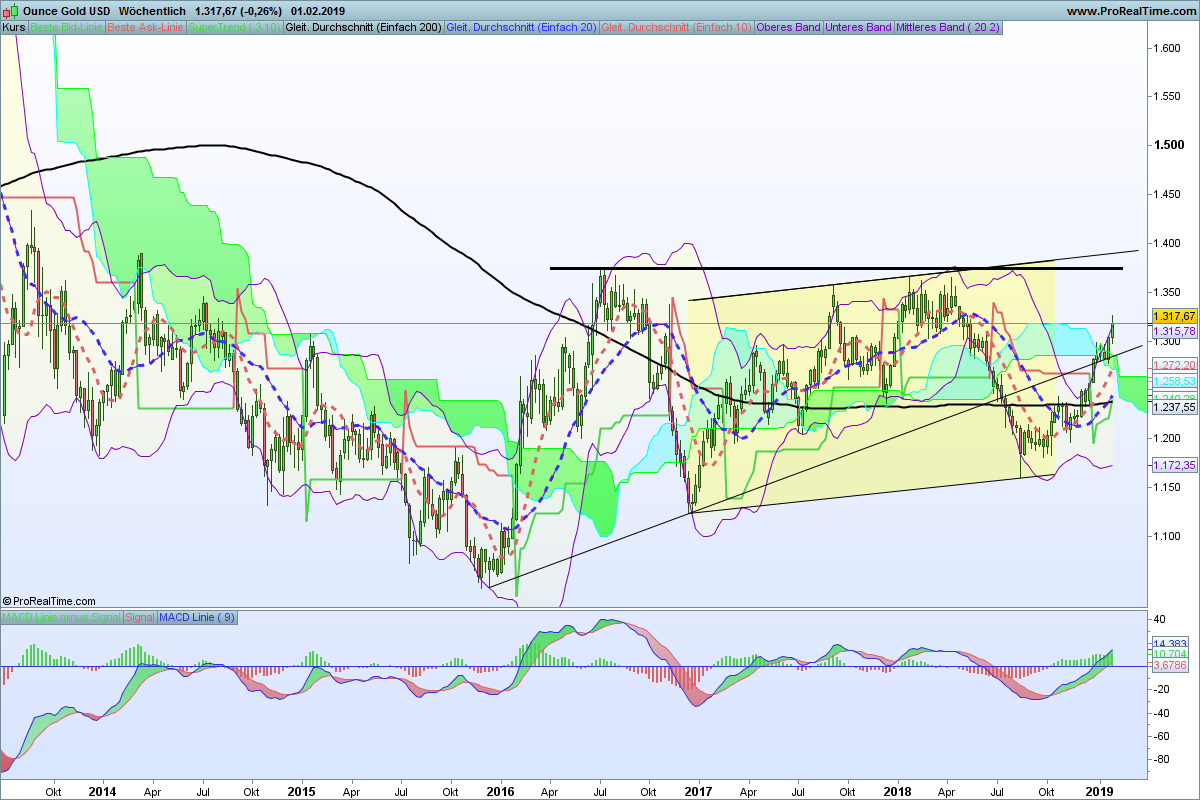Click the Wöchentlich timeframe text in title
The image size is (1200, 800).
(152, 10)
